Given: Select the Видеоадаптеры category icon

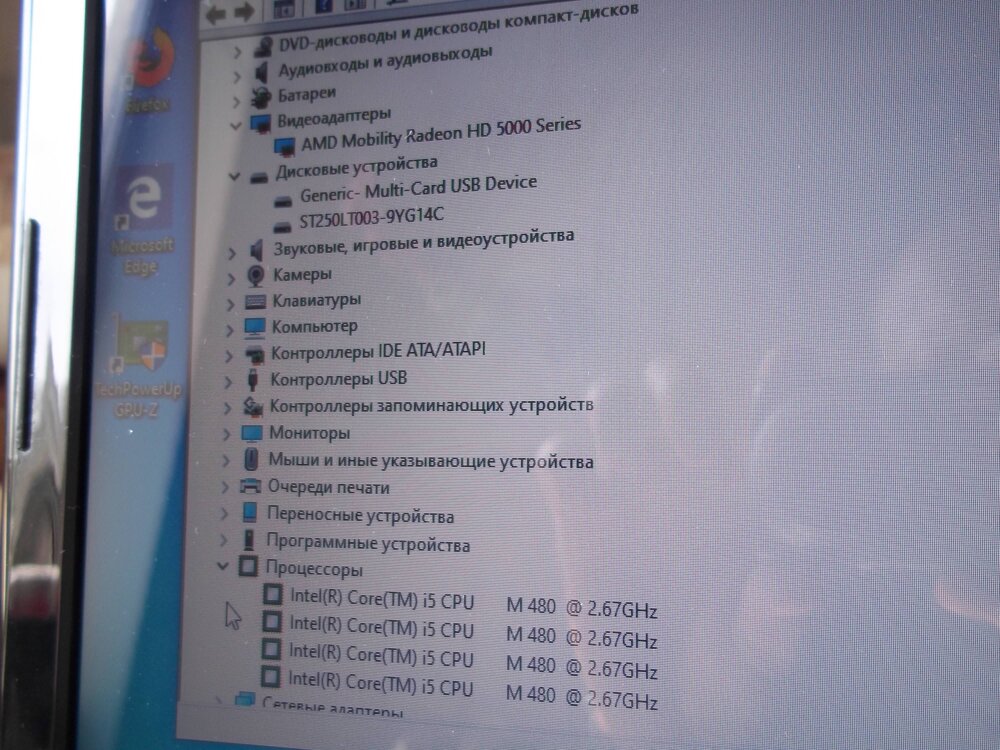Looking at the screenshot, I should pyautogui.click(x=258, y=119).
